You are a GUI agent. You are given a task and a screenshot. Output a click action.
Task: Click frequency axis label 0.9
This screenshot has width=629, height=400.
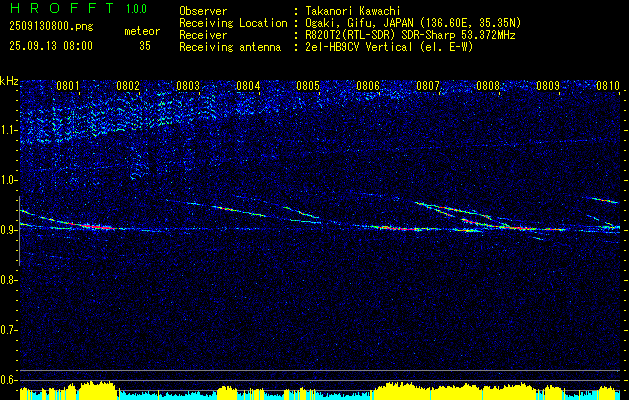pyautogui.click(x=8, y=230)
